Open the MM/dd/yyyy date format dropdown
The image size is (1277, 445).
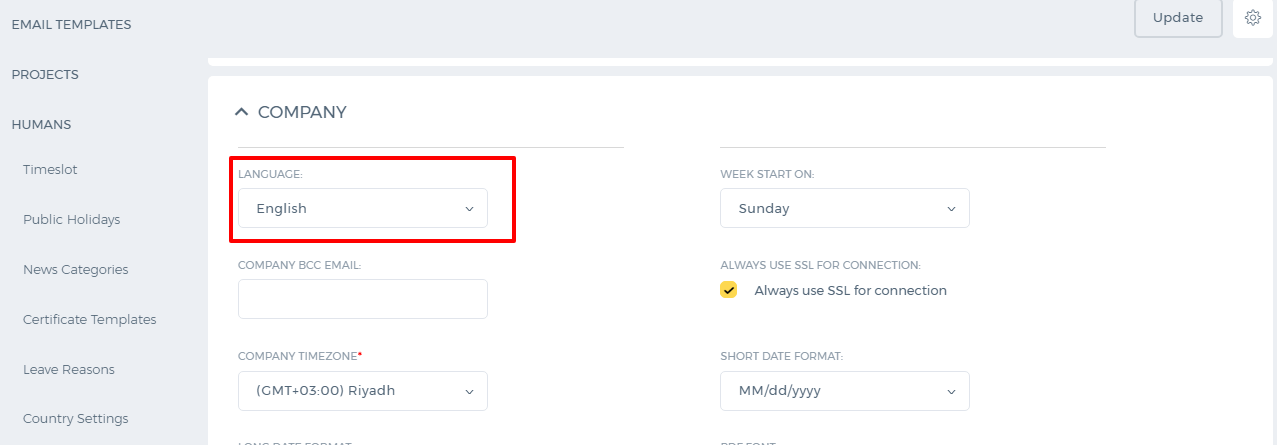coord(845,391)
